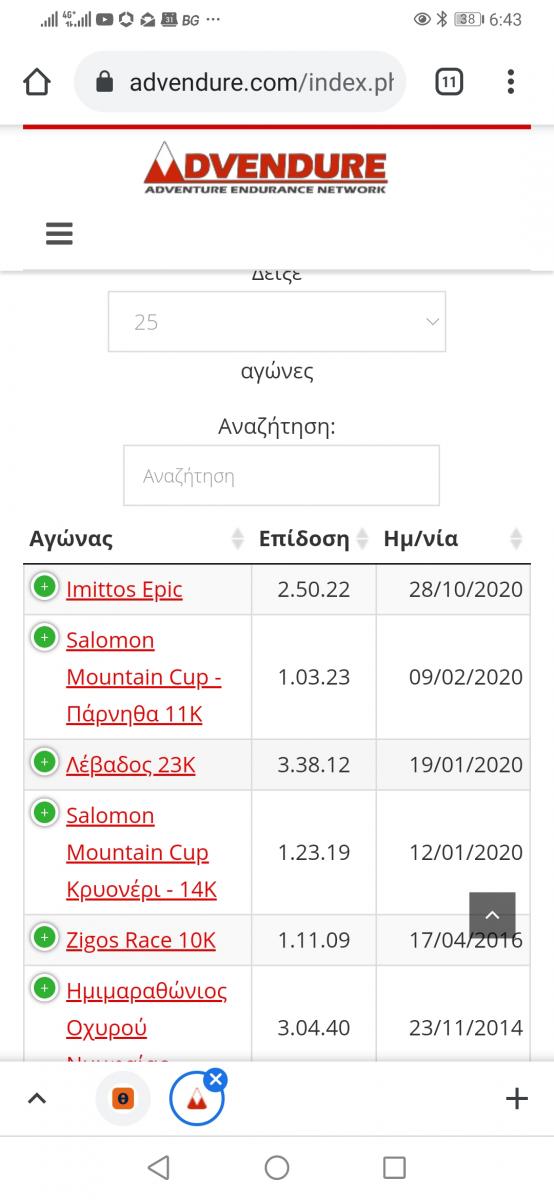The width and height of the screenshot is (554, 1200).
Task: Open the browser tab switcher showing 11
Action: (x=449, y=82)
